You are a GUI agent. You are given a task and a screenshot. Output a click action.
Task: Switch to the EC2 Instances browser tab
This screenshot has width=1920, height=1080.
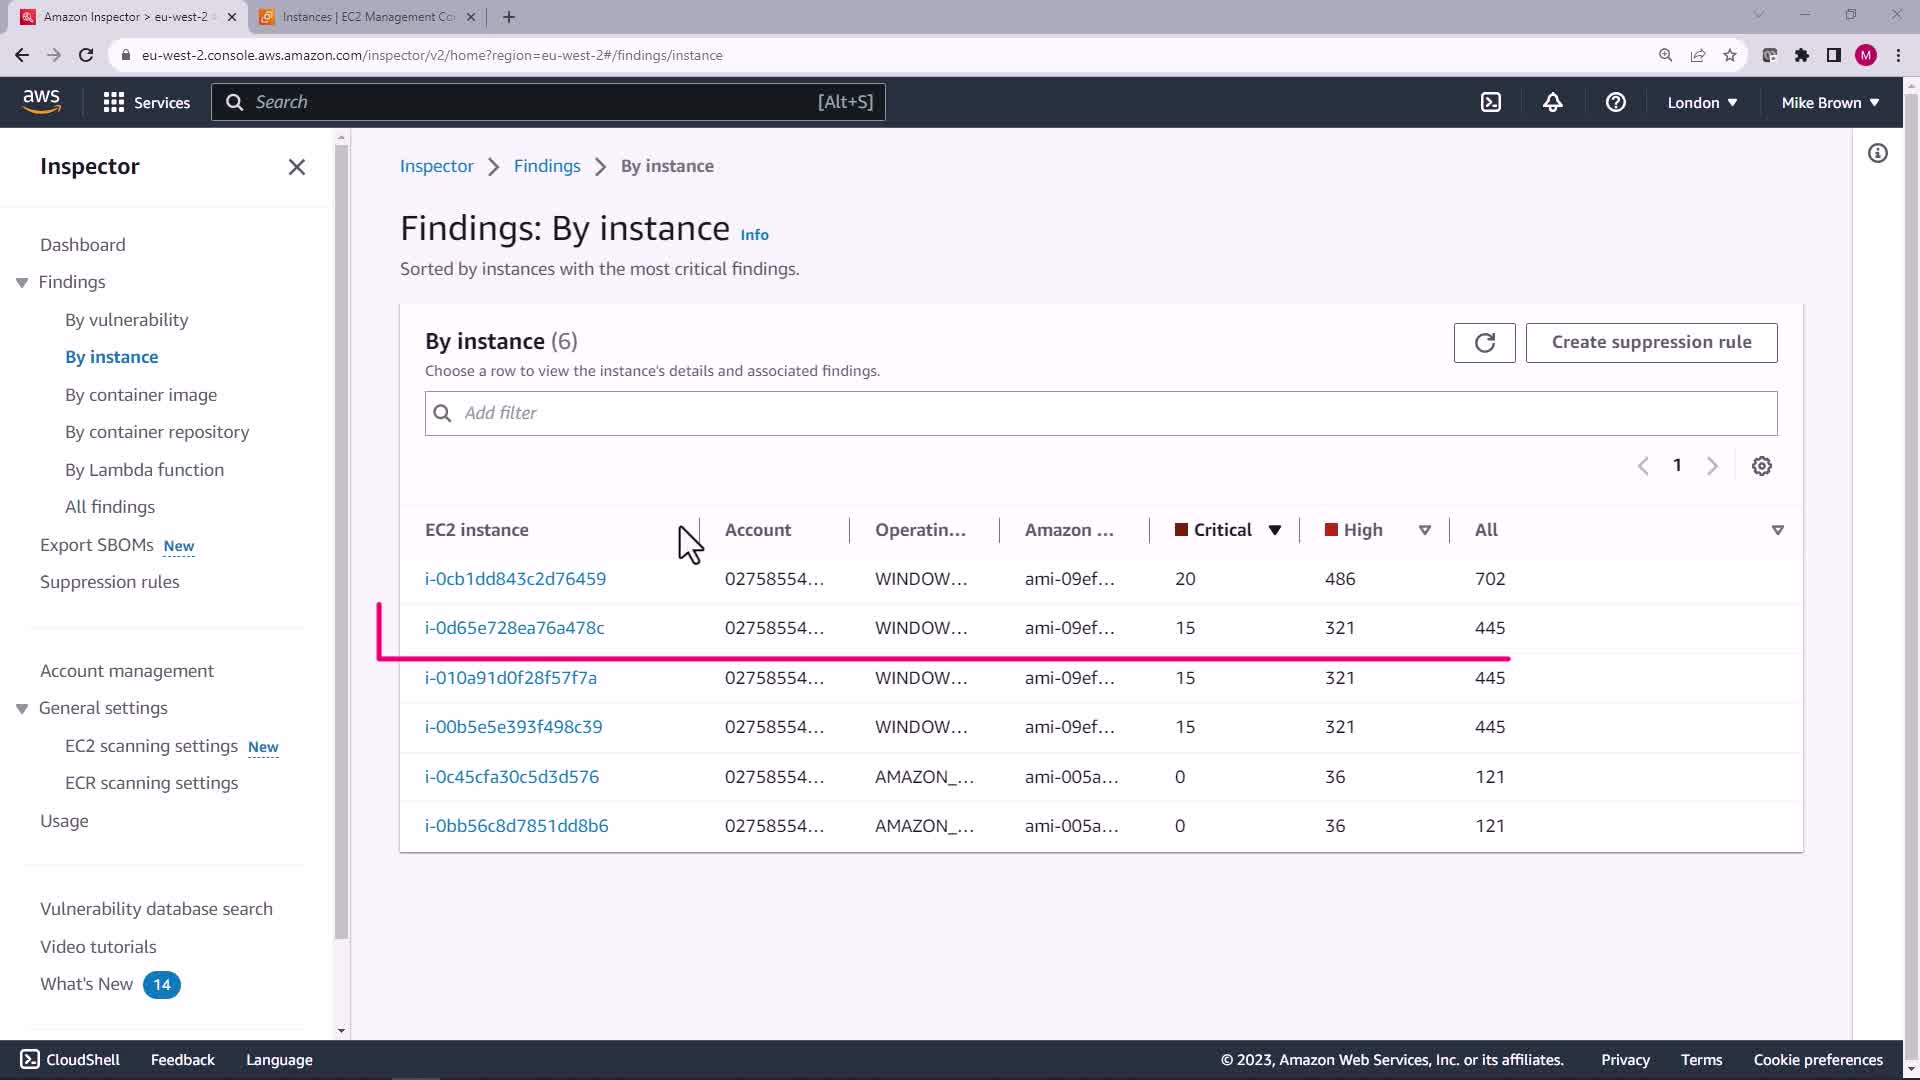pyautogui.click(x=367, y=17)
